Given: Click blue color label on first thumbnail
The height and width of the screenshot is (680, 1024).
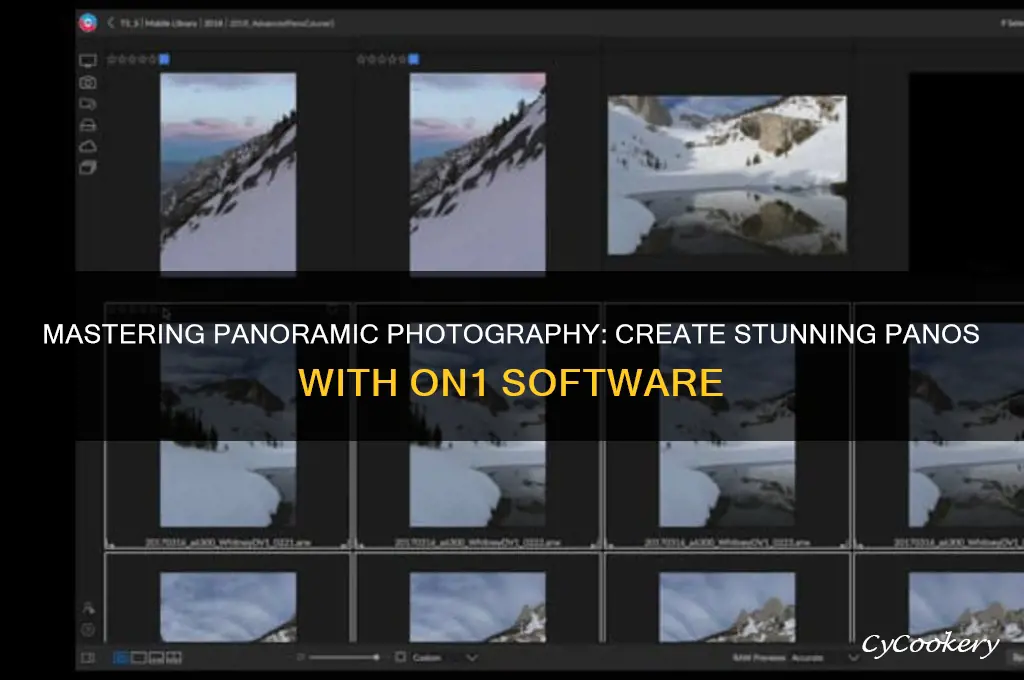Looking at the screenshot, I should [165, 59].
